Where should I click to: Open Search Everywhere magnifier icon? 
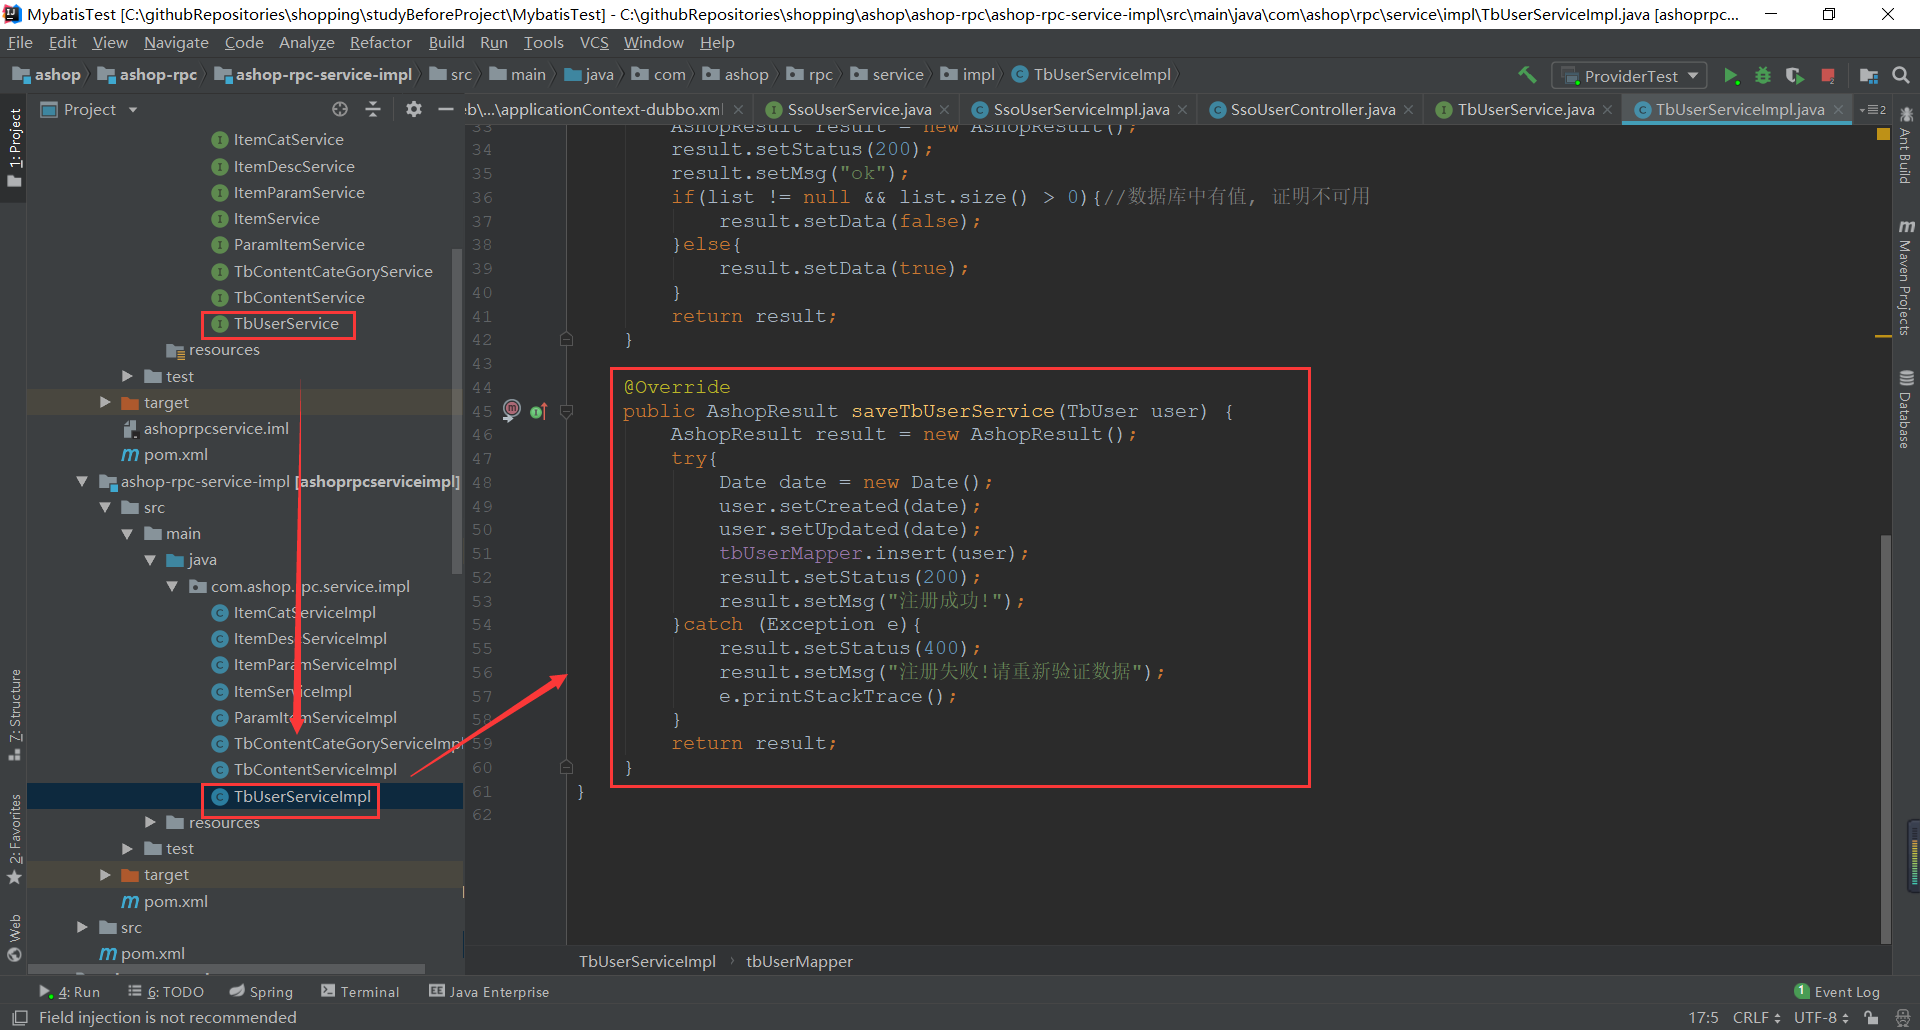tap(1901, 76)
